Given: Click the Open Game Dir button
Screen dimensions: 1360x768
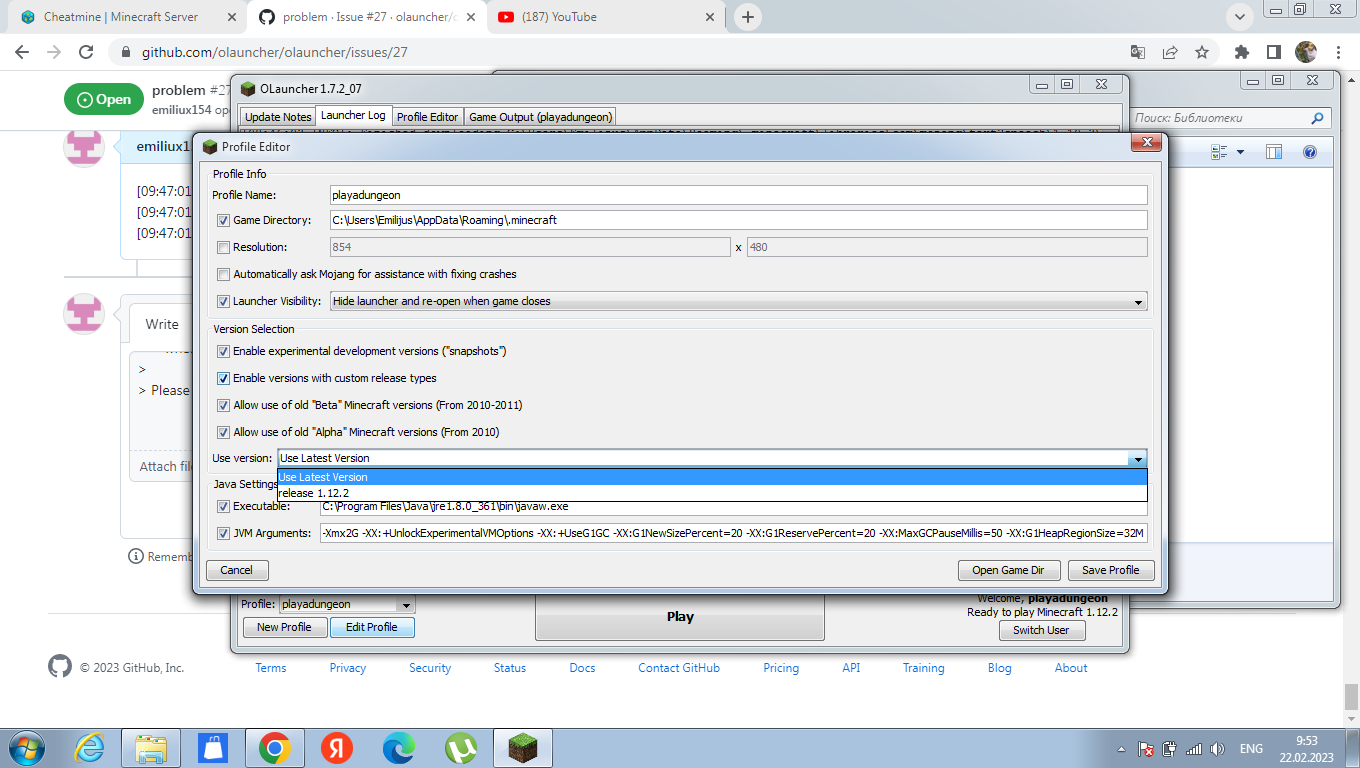Looking at the screenshot, I should pos(1009,570).
